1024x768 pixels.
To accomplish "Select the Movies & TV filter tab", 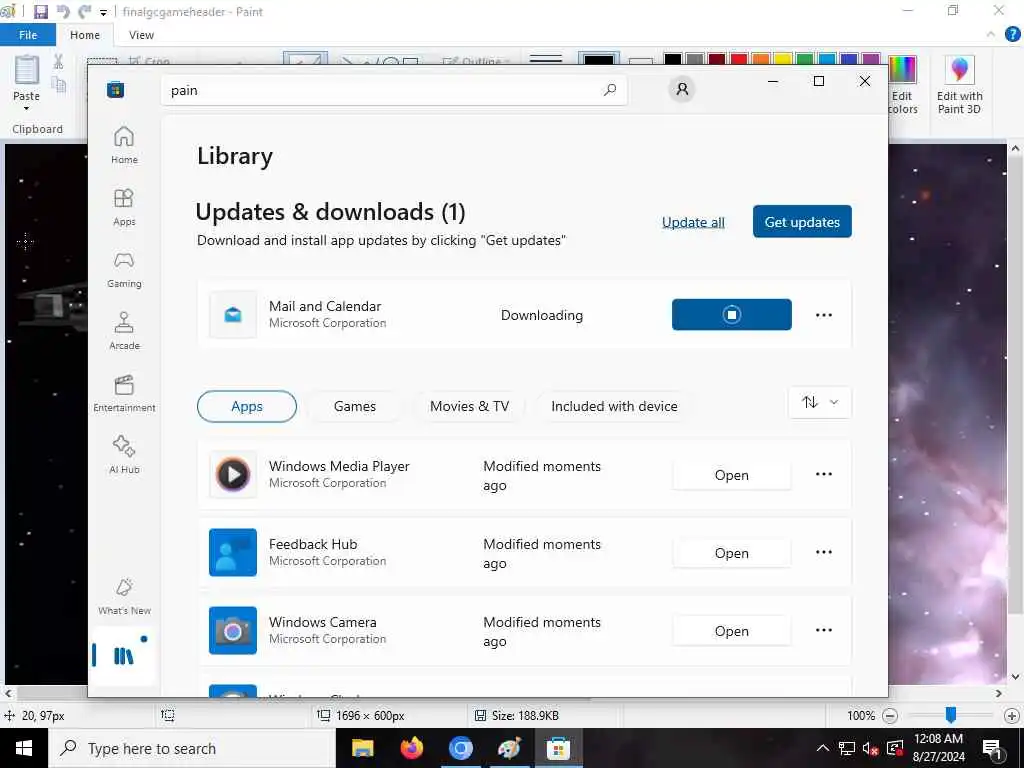I will 470,406.
